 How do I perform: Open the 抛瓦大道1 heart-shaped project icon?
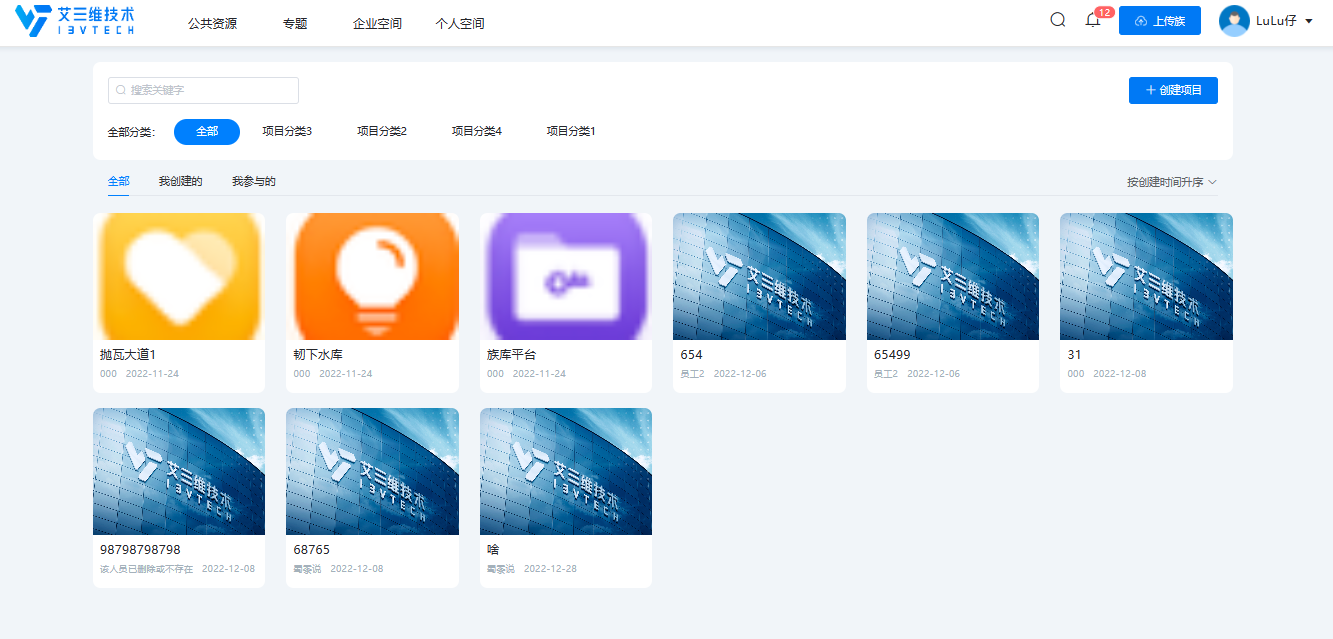click(x=178, y=276)
